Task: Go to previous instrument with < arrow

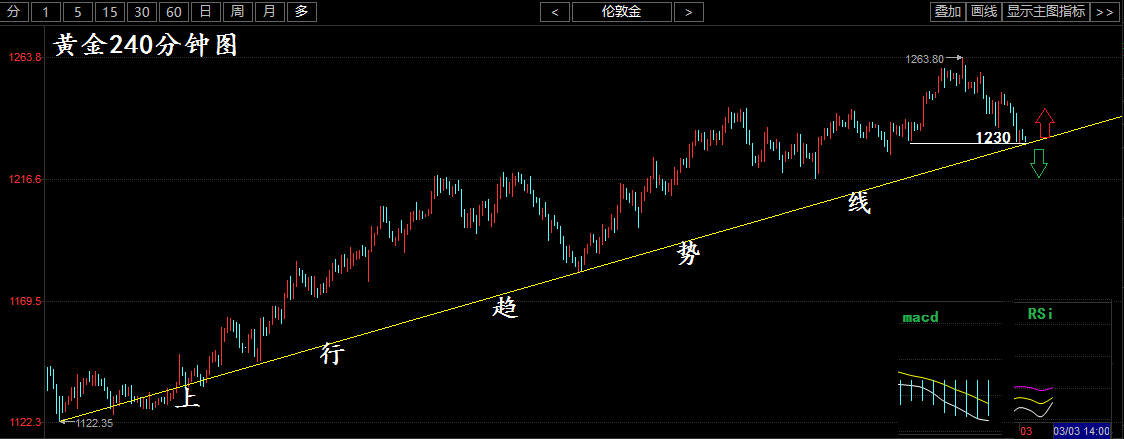Action: 555,12
